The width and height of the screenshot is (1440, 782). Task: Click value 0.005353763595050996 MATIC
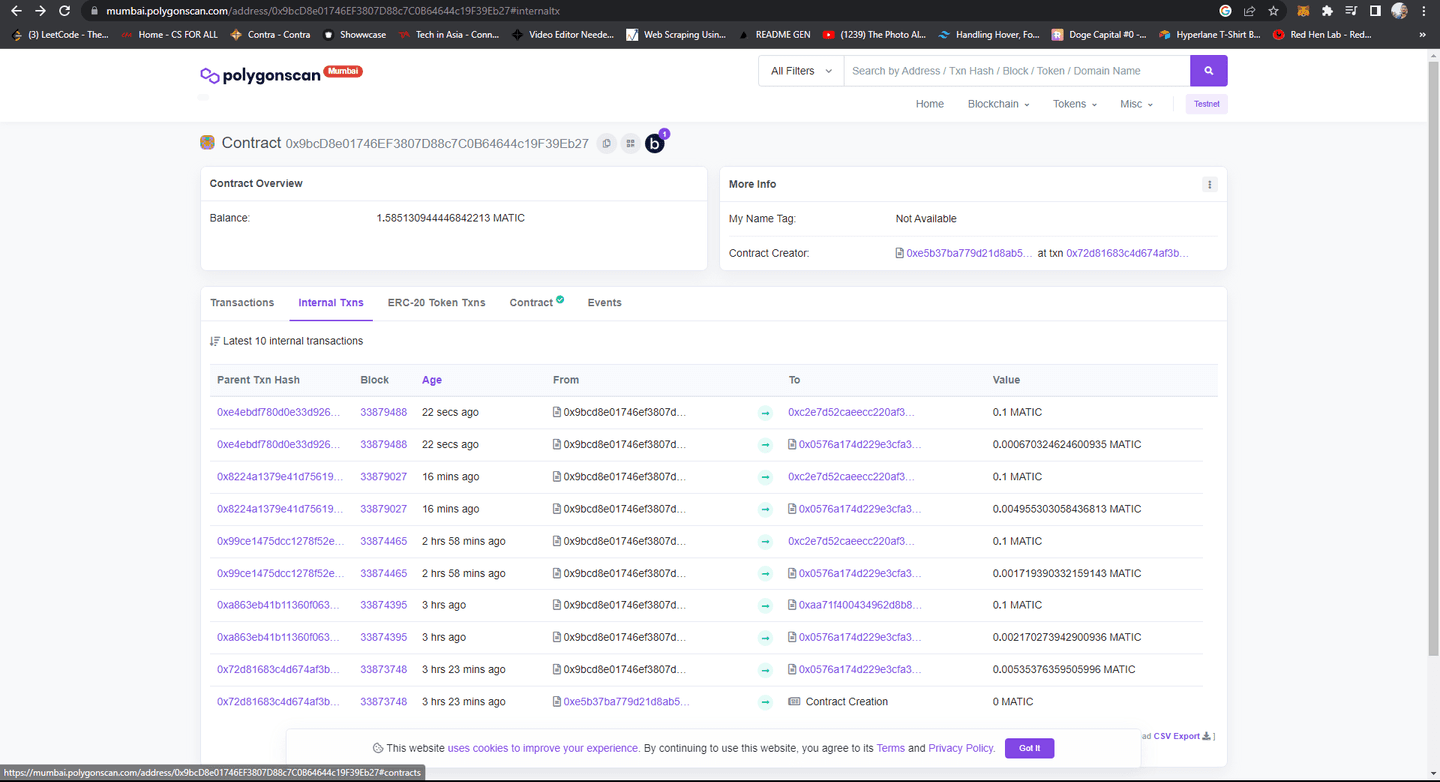(1064, 670)
